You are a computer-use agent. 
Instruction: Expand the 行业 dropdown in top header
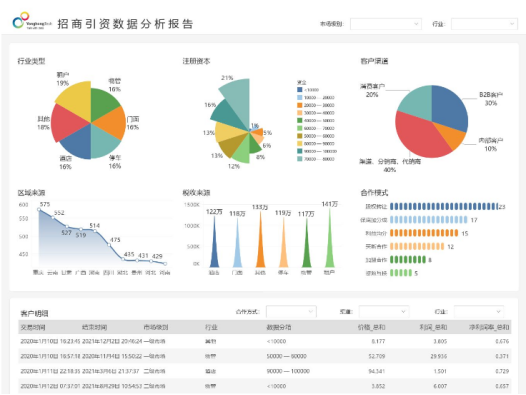tap(484, 24)
